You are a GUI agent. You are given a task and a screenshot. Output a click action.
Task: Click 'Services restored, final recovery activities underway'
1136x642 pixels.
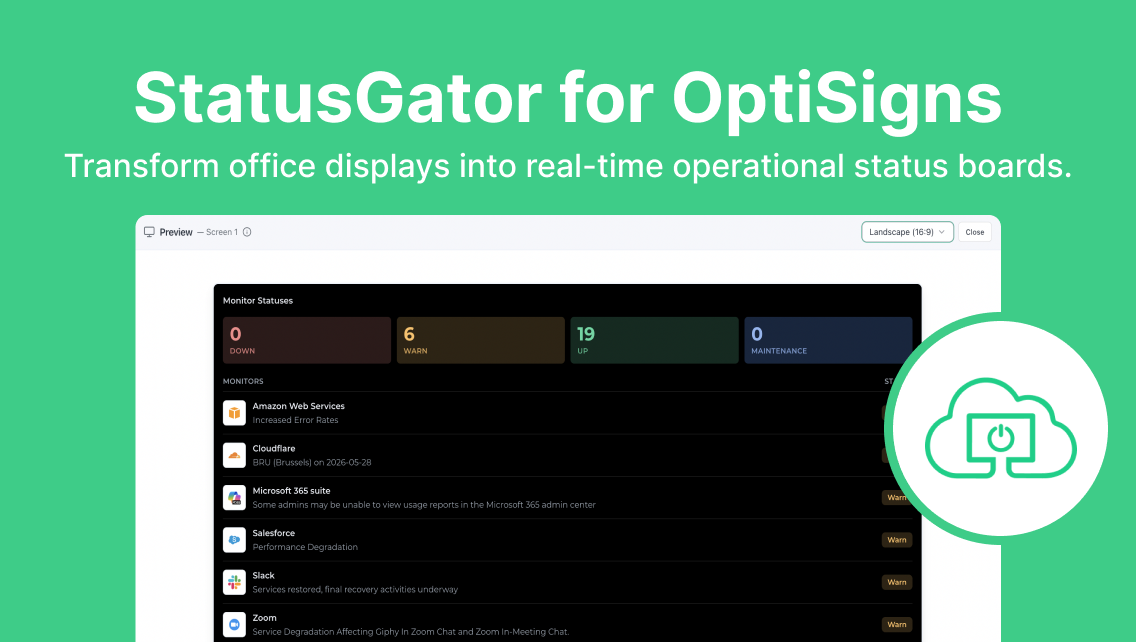355,589
